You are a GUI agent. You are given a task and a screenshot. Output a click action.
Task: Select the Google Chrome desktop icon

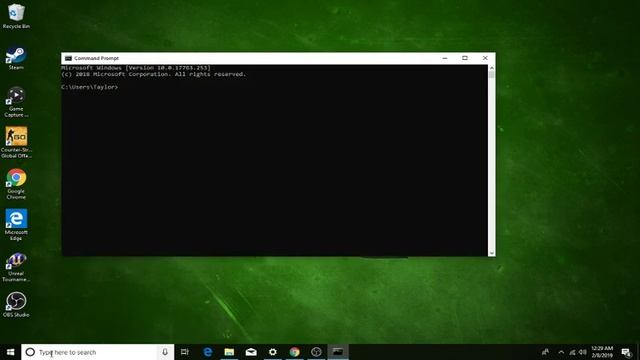16,184
